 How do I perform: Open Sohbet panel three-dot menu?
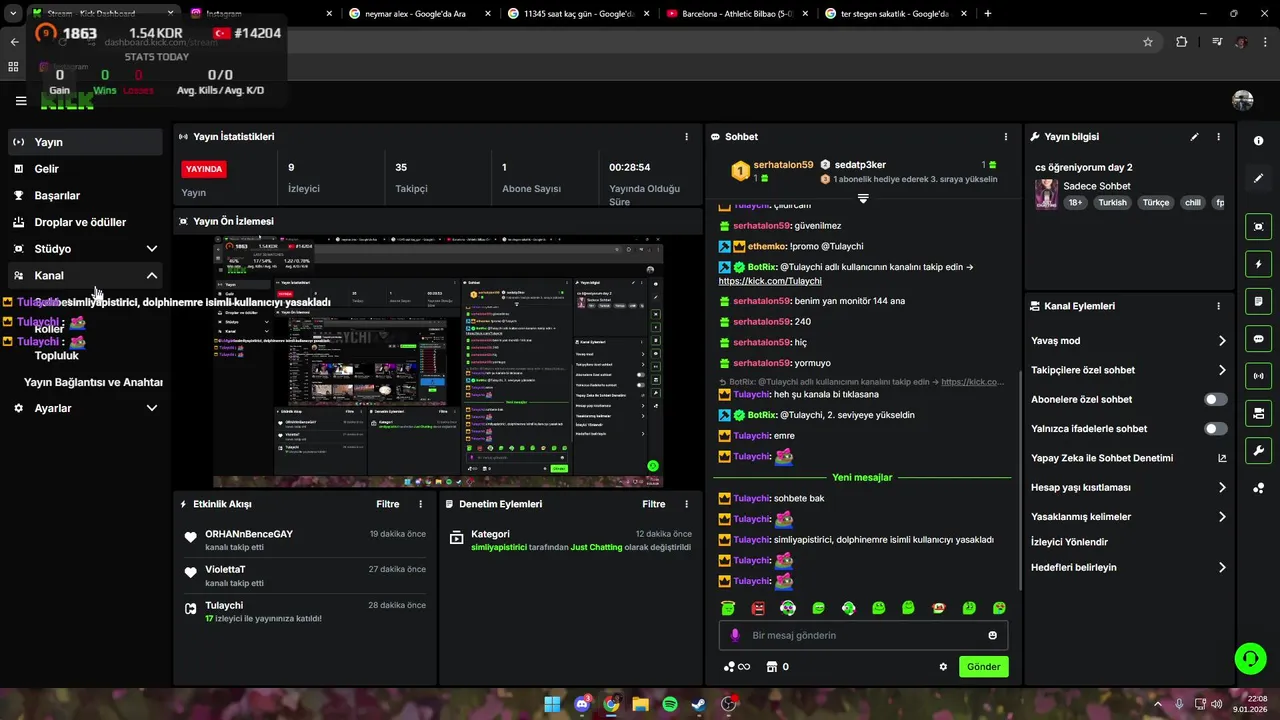coord(1006,137)
